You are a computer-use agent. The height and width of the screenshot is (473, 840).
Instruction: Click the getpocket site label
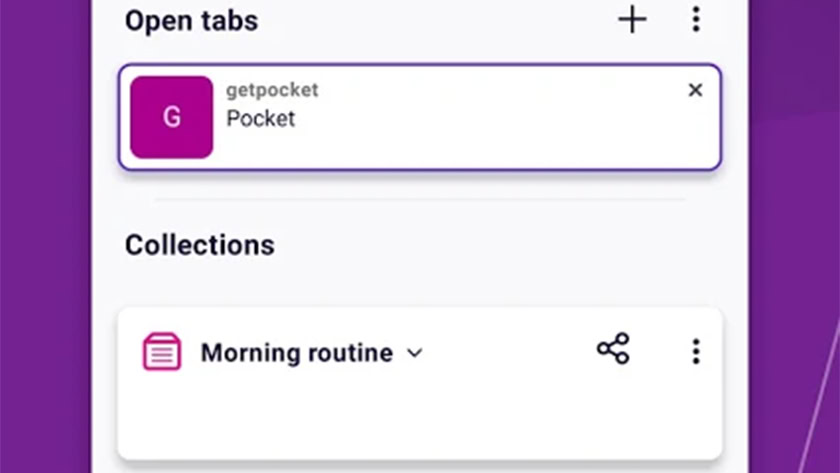(272, 90)
